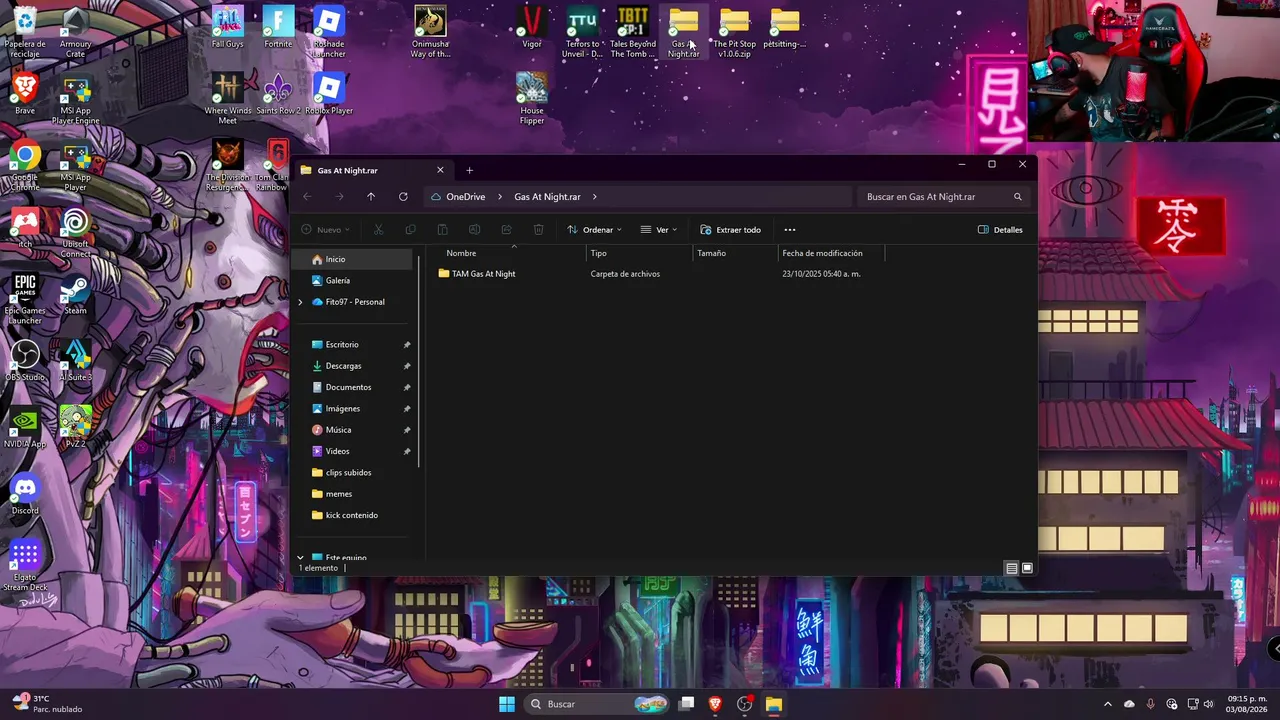Select the Steam desktop shortcut
1280x720 pixels.
(75, 295)
